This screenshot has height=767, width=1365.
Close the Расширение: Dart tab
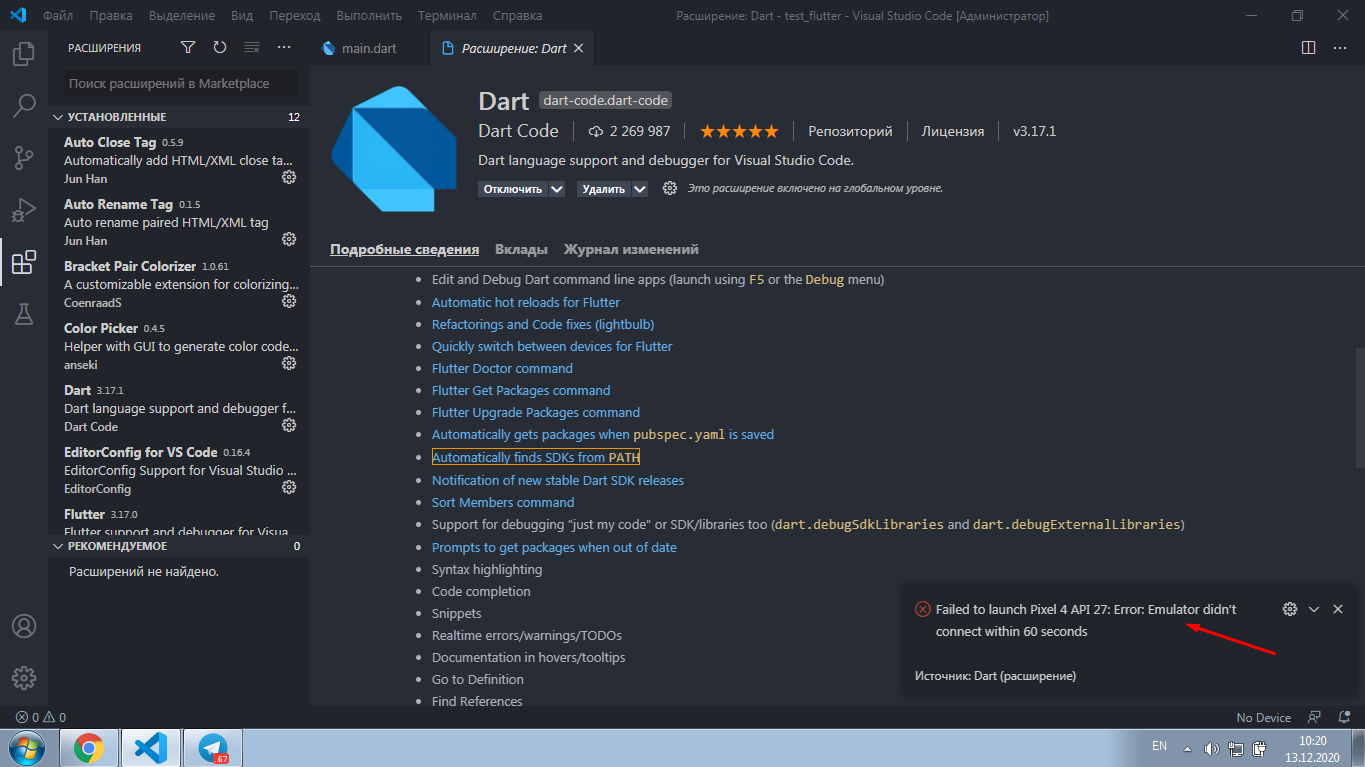point(579,48)
